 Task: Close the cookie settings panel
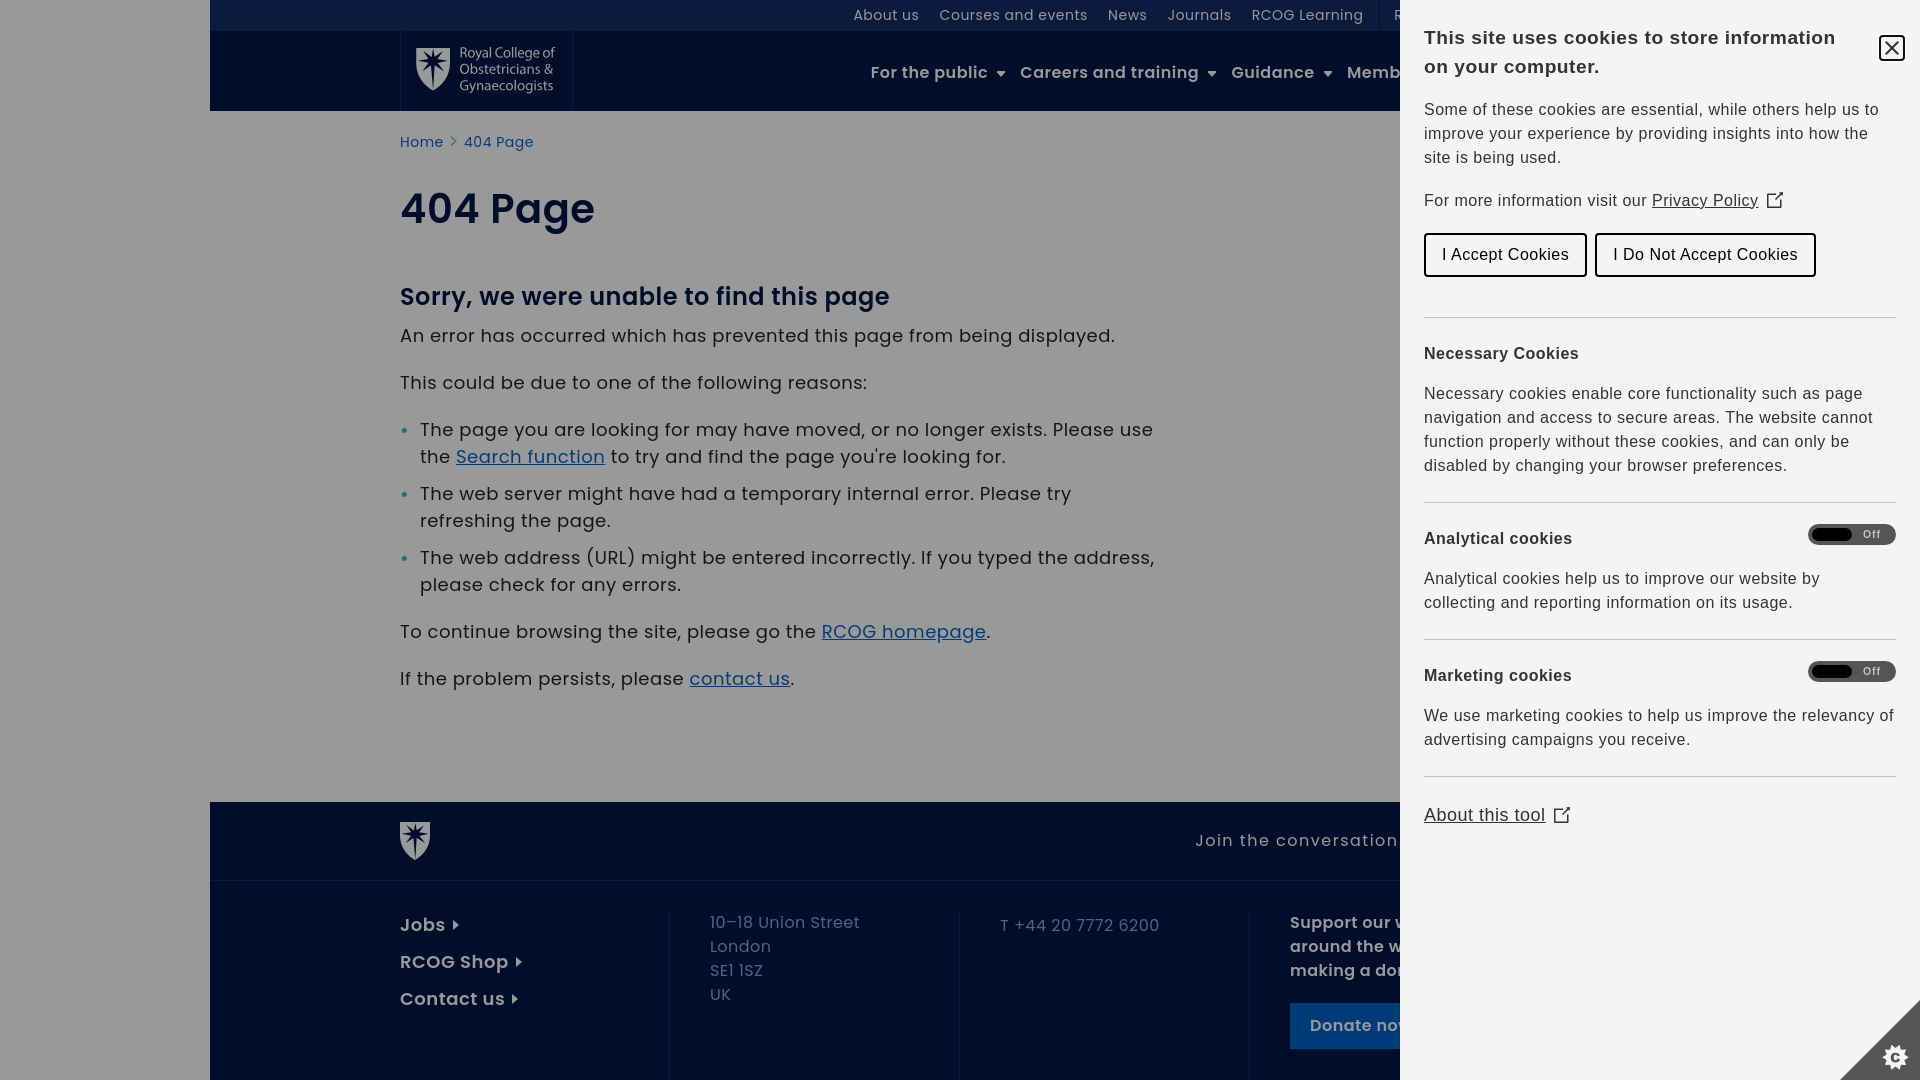[x=1891, y=48]
